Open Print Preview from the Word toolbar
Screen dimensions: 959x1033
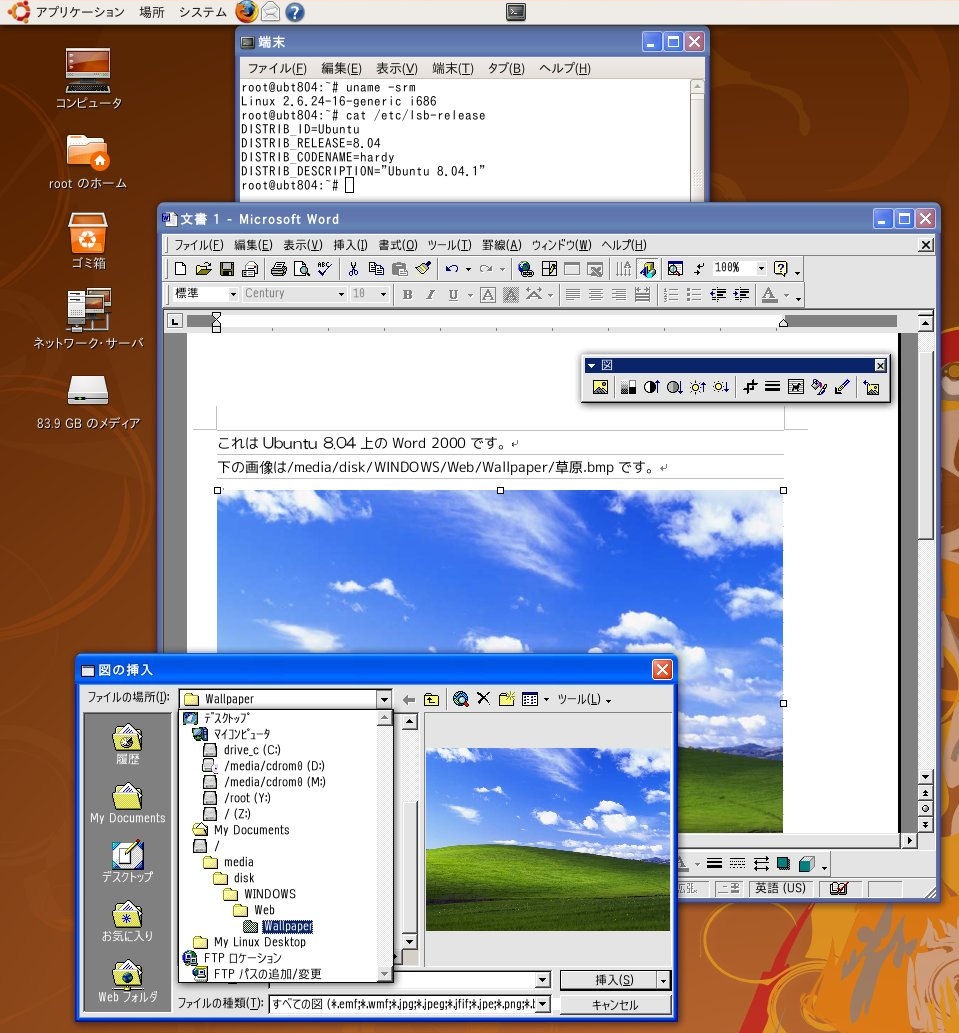(x=301, y=269)
